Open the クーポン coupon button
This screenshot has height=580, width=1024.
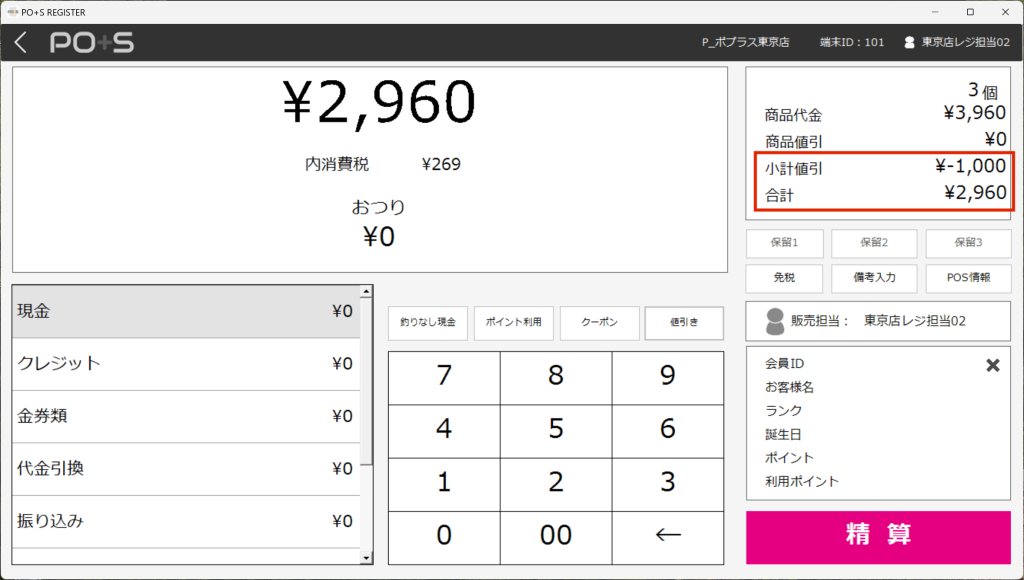[x=599, y=323]
